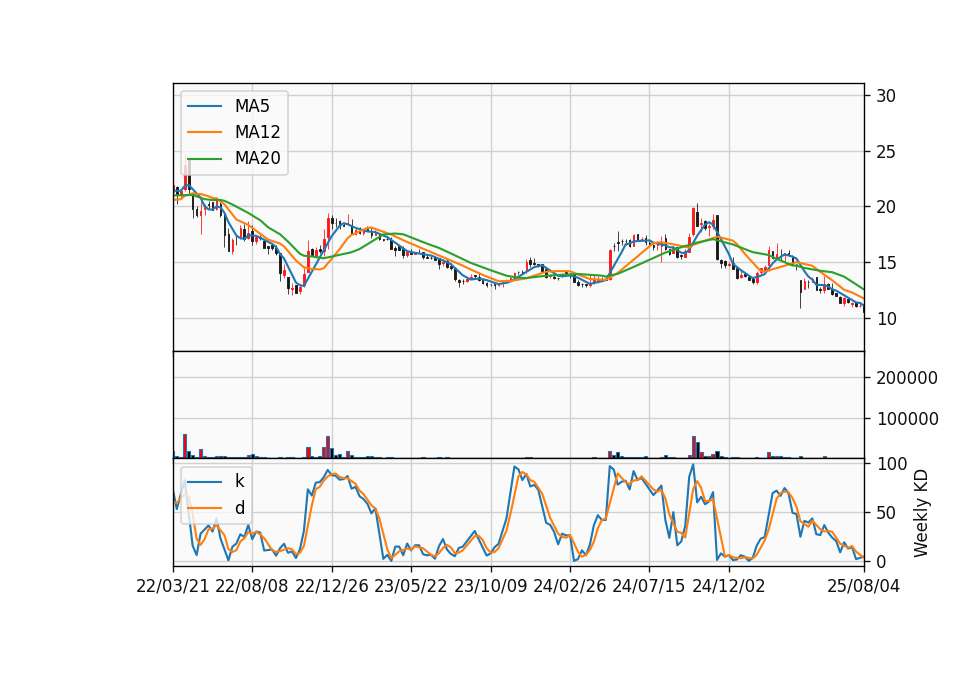
Task: Click the price axis value 15
Action: pyautogui.click(x=885, y=263)
